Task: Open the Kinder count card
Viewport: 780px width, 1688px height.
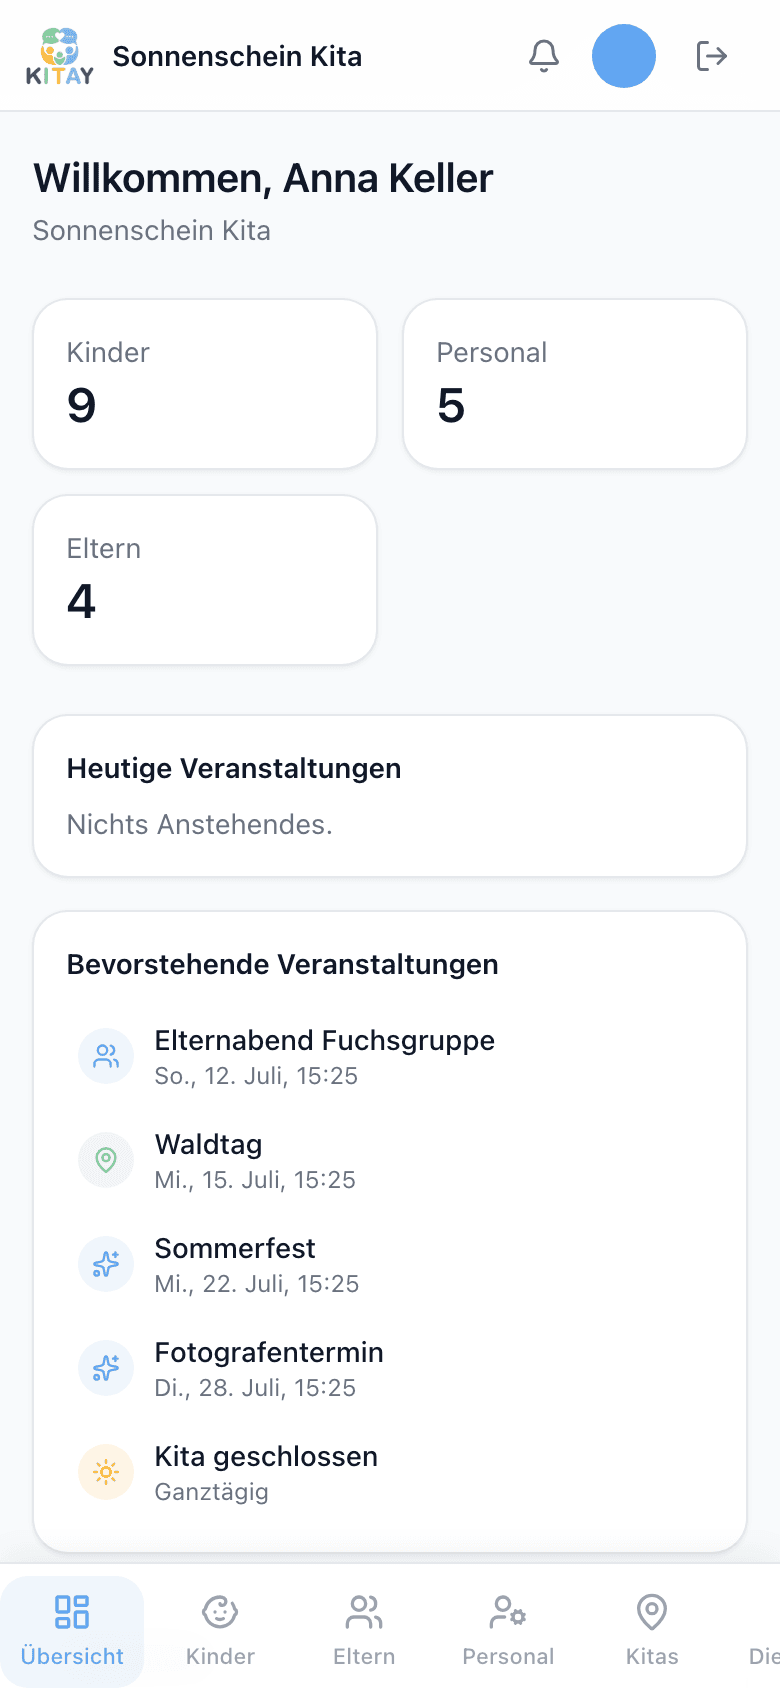Action: click(205, 384)
